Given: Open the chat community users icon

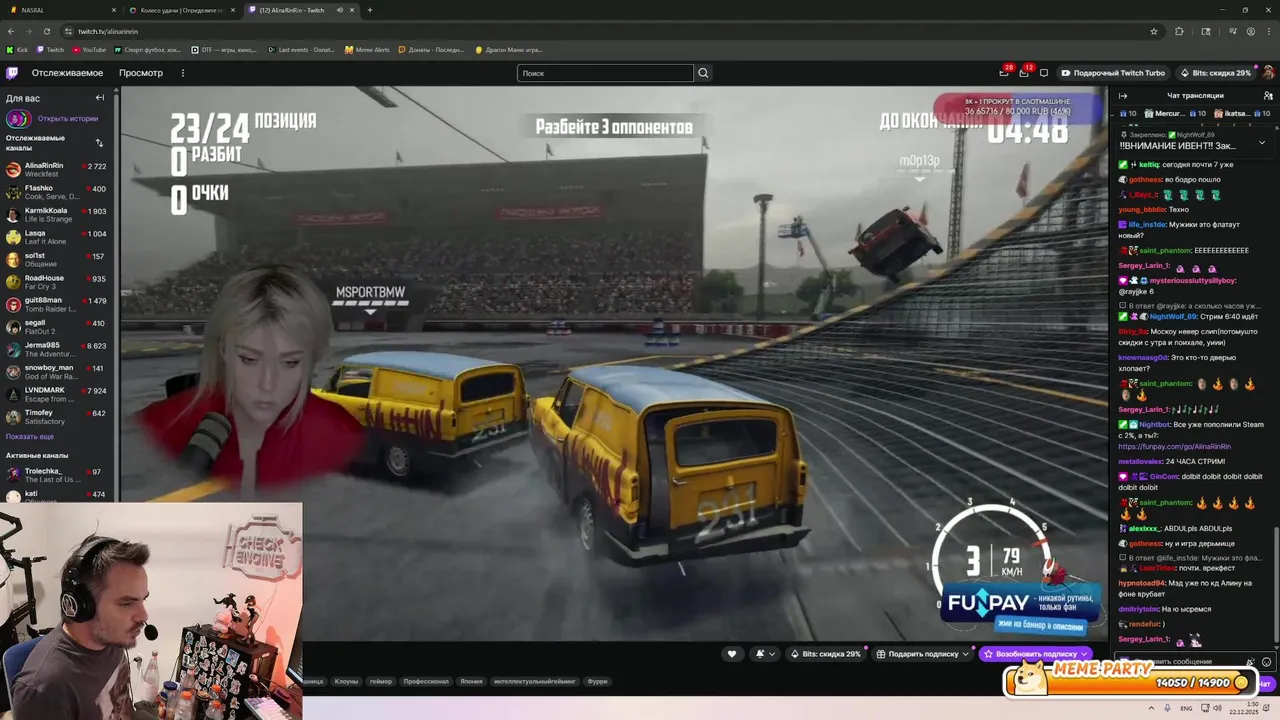Looking at the screenshot, I should click(1267, 96).
